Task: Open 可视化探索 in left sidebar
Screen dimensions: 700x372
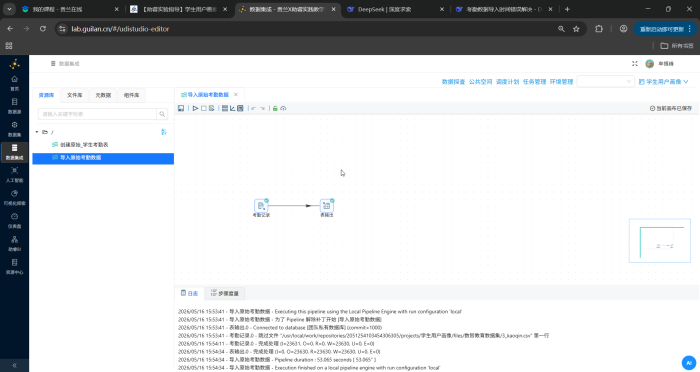Action: (x=14, y=197)
